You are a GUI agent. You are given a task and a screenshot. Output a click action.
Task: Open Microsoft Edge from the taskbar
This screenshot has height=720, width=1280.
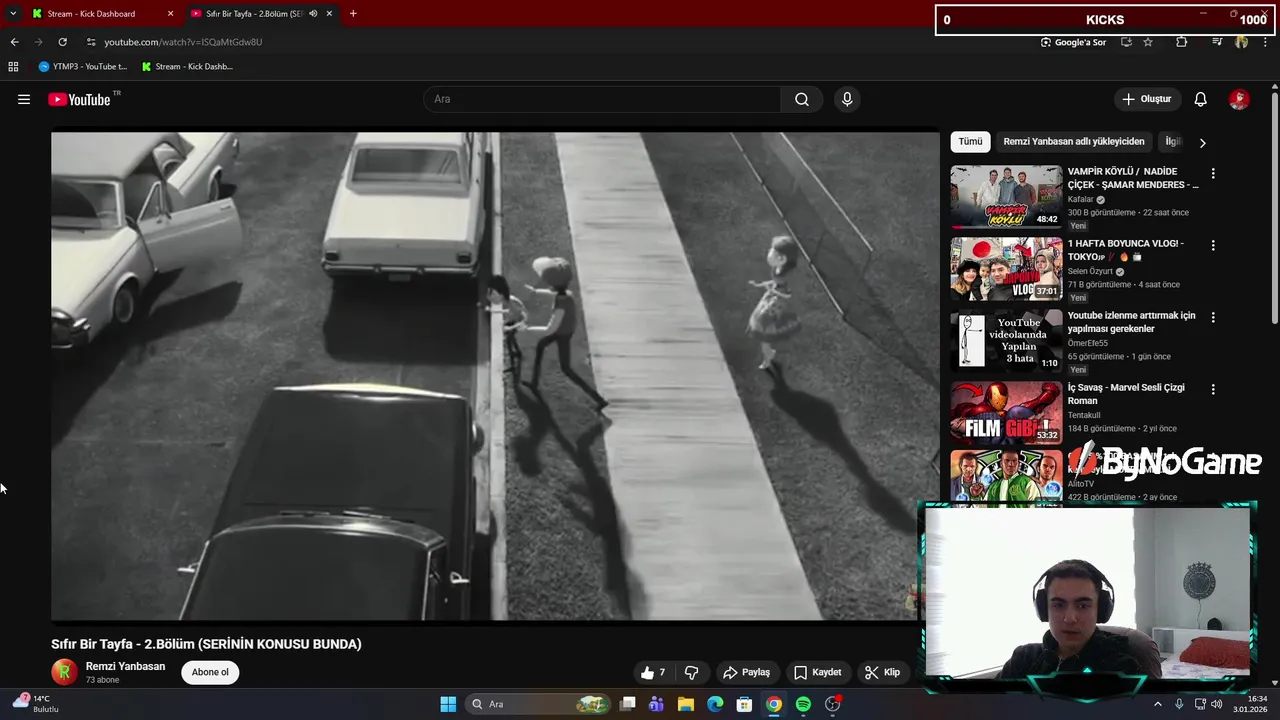715,704
